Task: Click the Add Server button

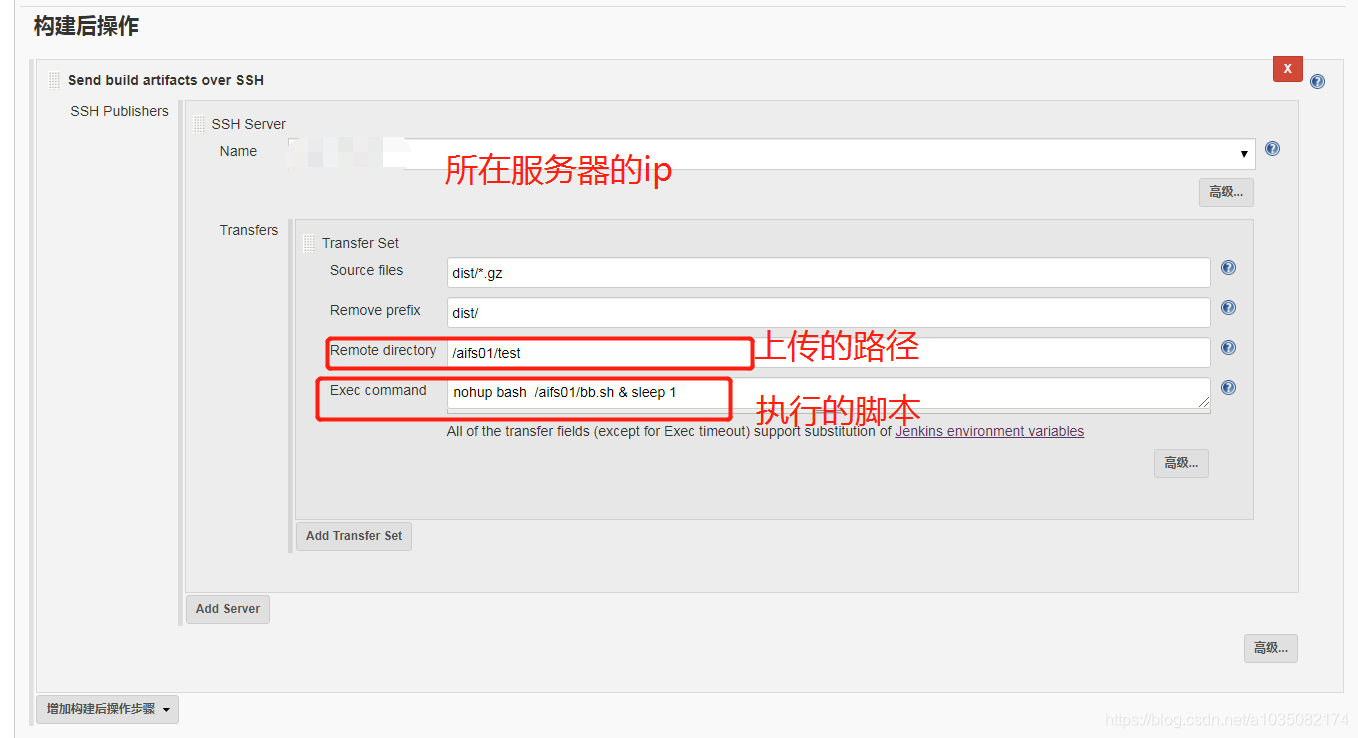Action: tap(228, 609)
